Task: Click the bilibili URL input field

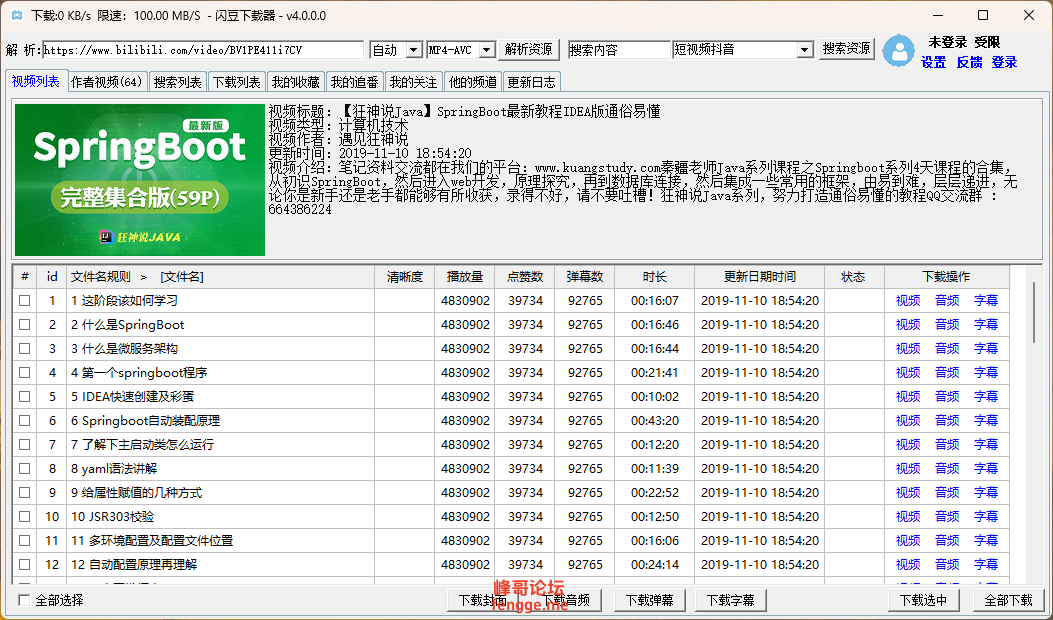Action: [203, 50]
